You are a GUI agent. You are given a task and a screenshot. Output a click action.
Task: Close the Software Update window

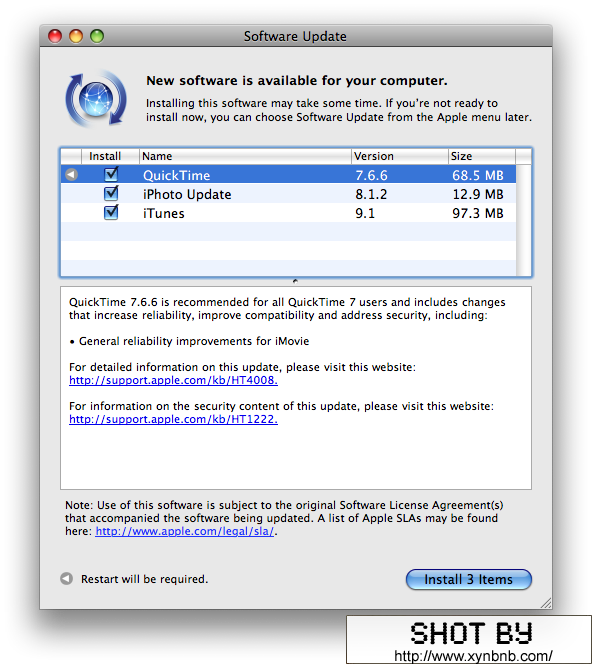point(55,36)
